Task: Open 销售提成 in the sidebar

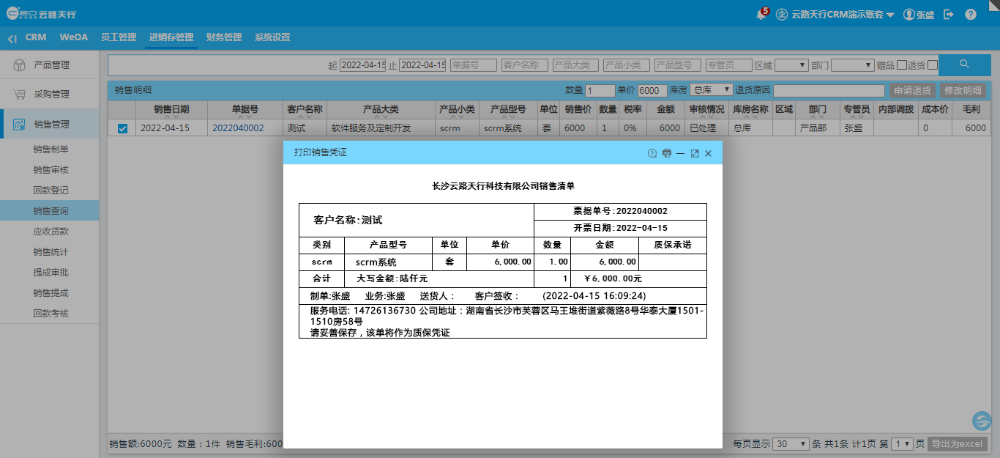Action: (50, 293)
